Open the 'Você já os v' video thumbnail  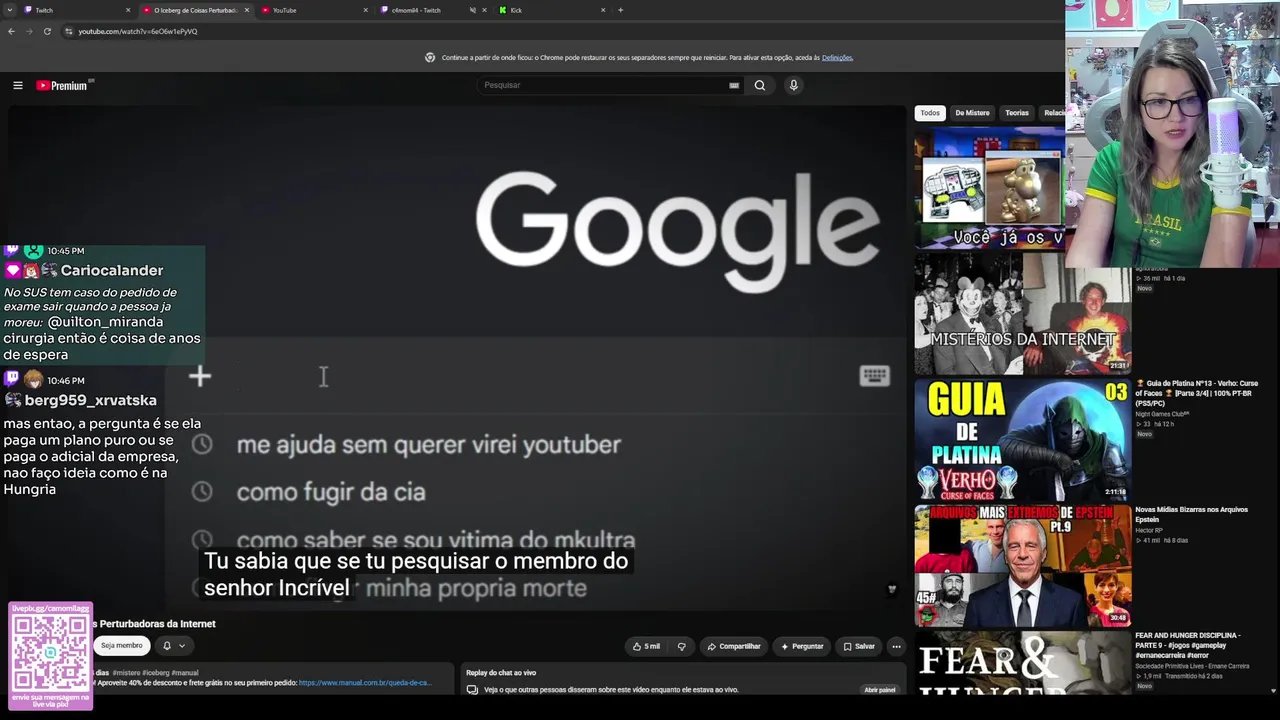pos(989,188)
